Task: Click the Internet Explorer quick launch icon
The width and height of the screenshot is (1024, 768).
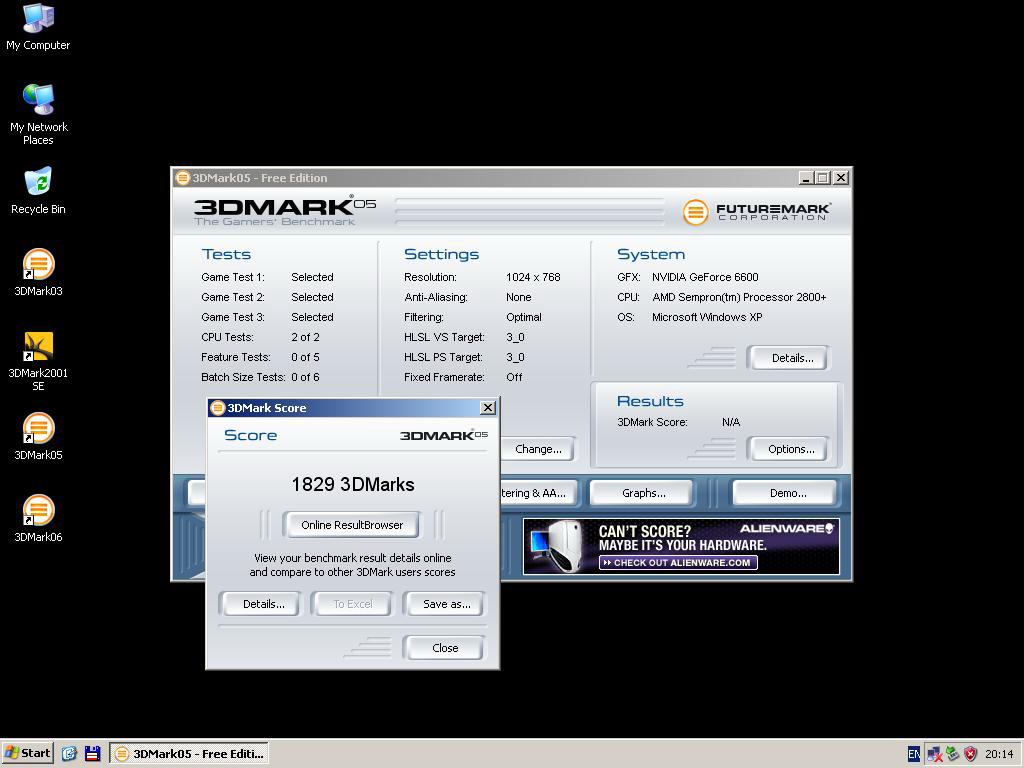Action: point(69,754)
